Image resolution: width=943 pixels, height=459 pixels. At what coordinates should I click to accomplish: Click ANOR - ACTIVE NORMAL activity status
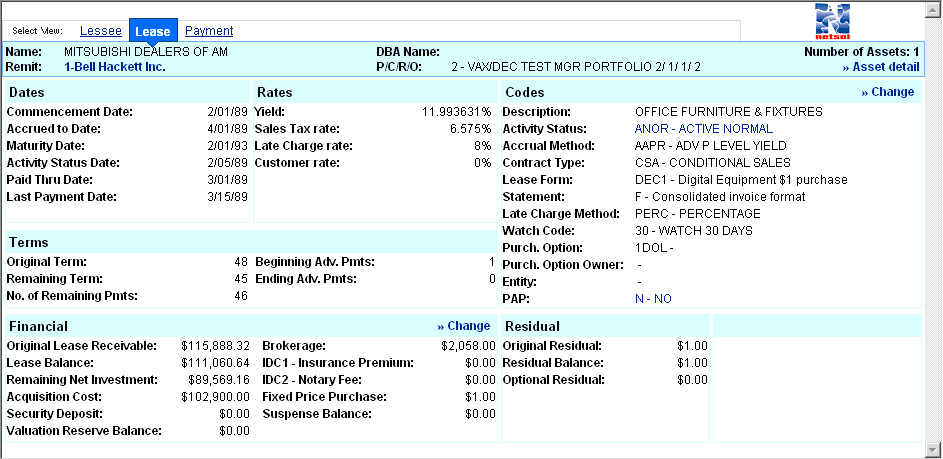[704, 129]
